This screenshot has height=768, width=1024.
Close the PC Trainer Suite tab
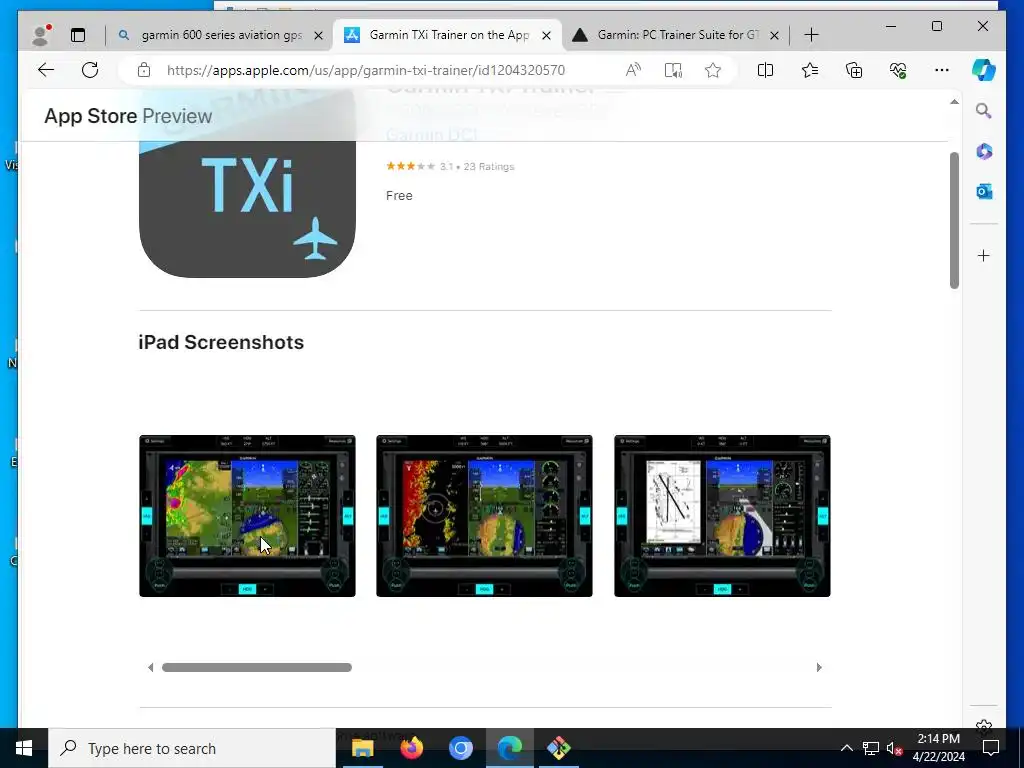point(774,35)
